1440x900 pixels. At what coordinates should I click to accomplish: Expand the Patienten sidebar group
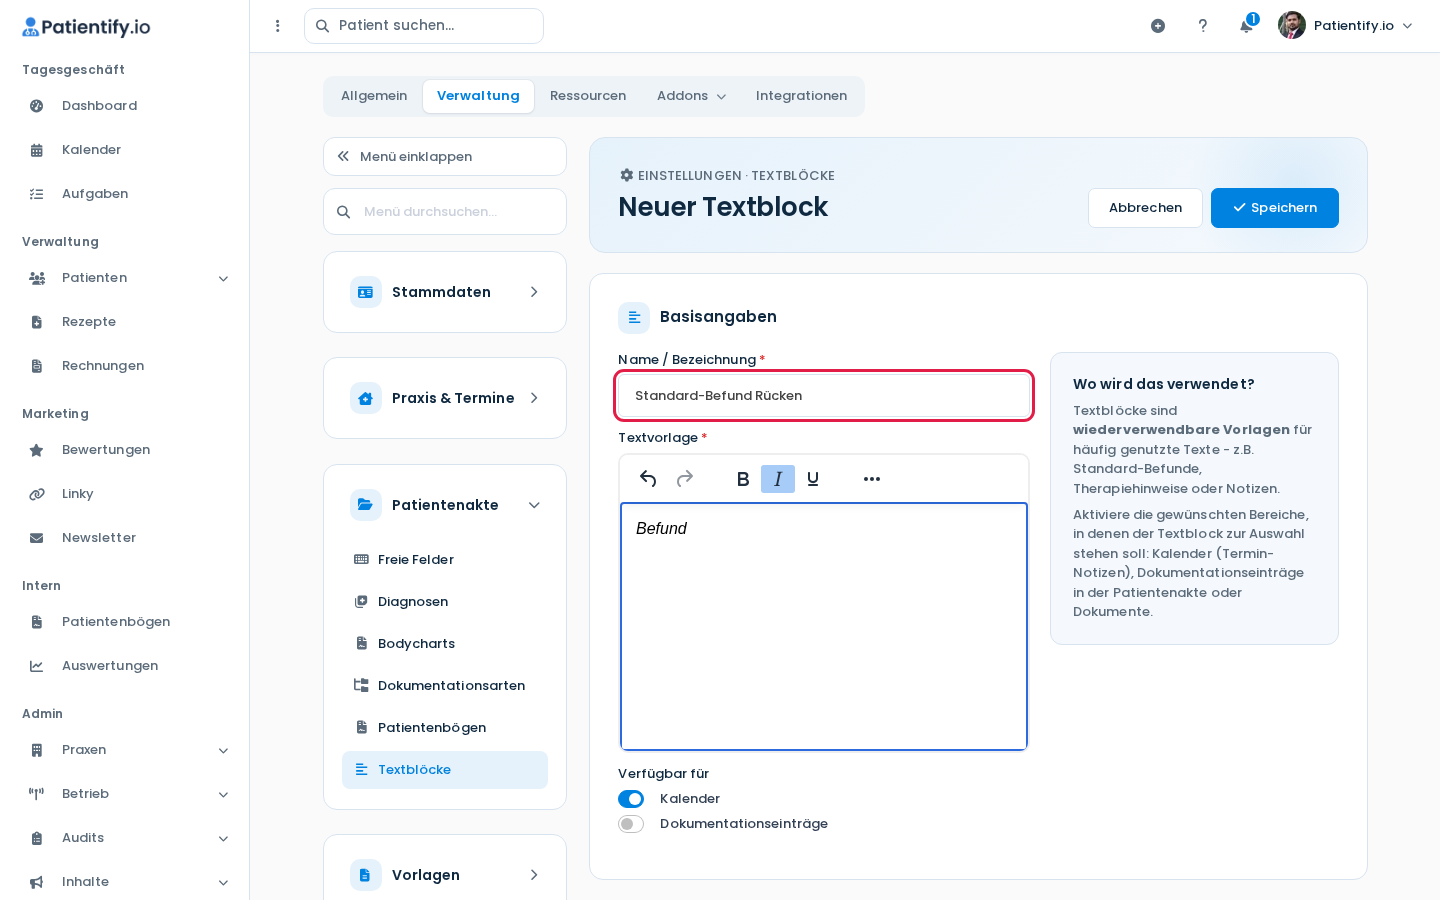(x=125, y=278)
